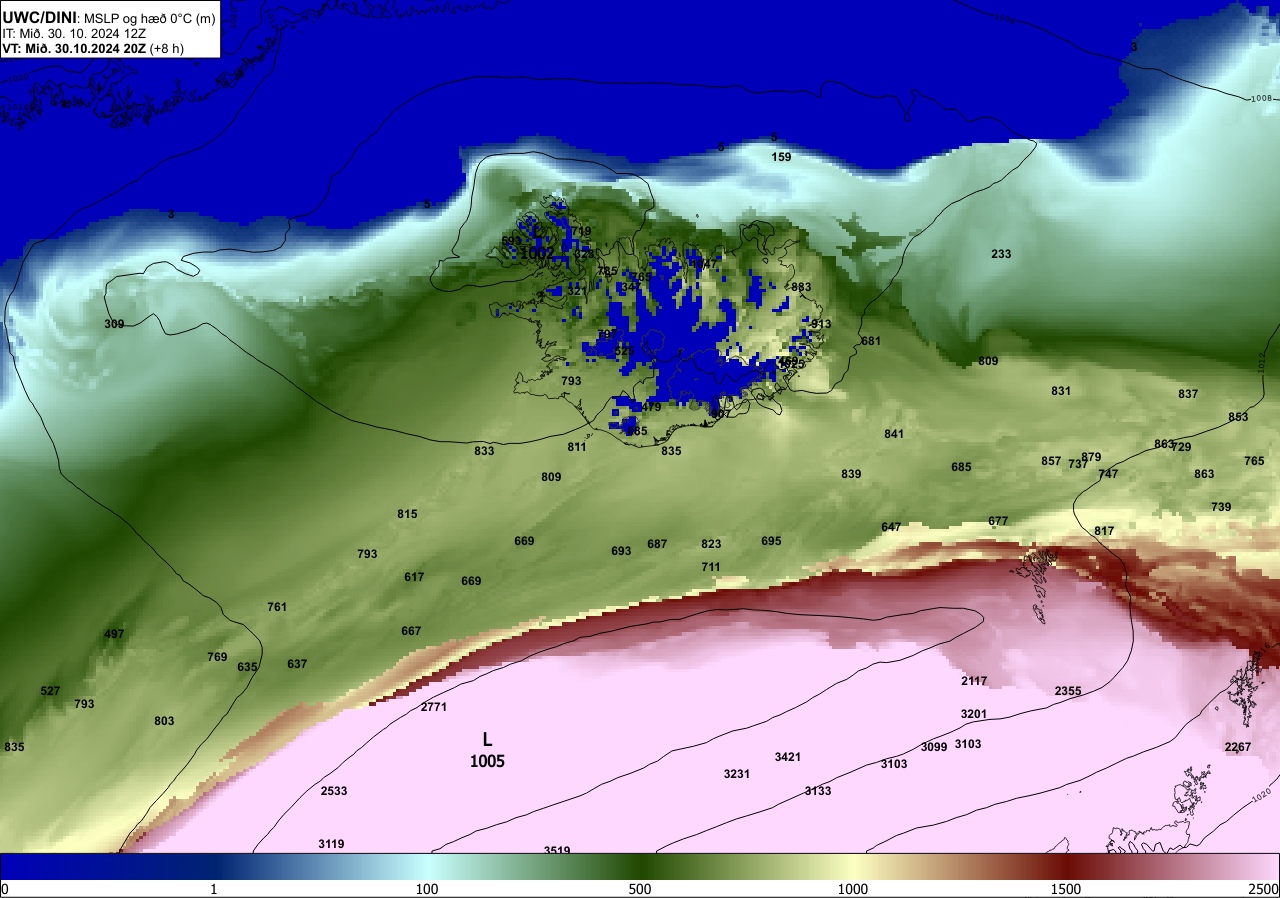Click the freezing level value 3201

(974, 714)
